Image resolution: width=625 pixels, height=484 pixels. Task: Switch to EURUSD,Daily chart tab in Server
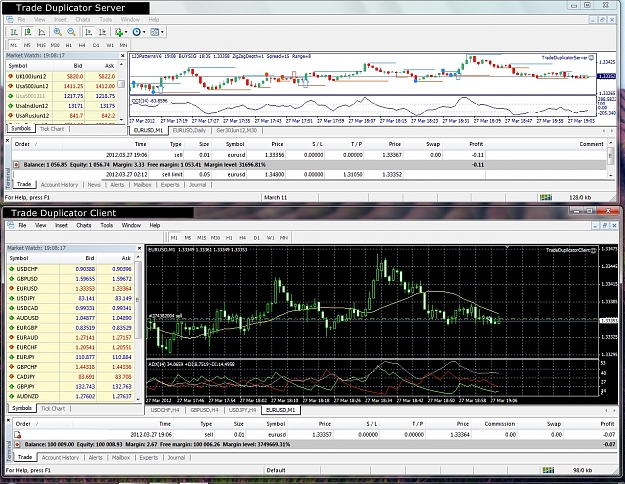point(189,130)
